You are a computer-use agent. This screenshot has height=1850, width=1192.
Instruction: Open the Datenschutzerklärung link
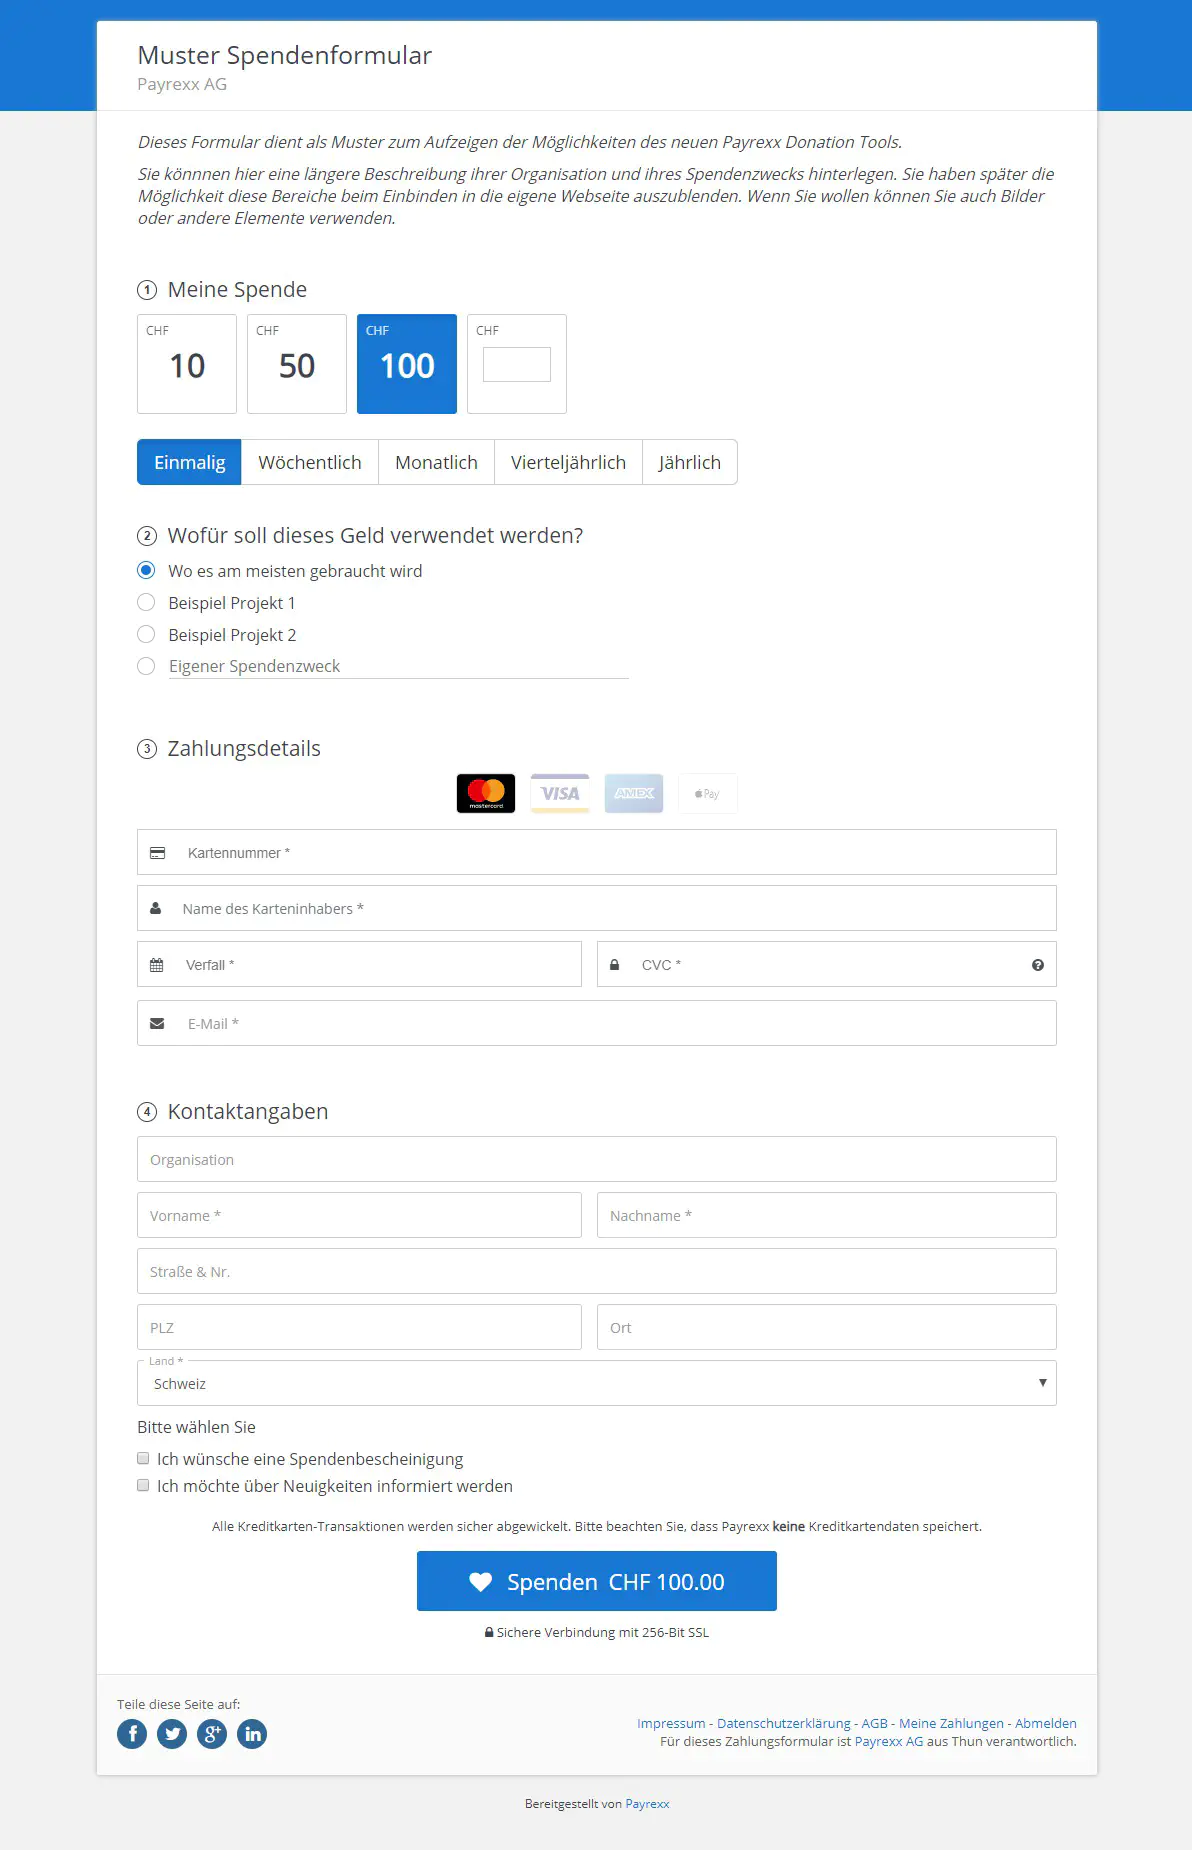tap(783, 1723)
